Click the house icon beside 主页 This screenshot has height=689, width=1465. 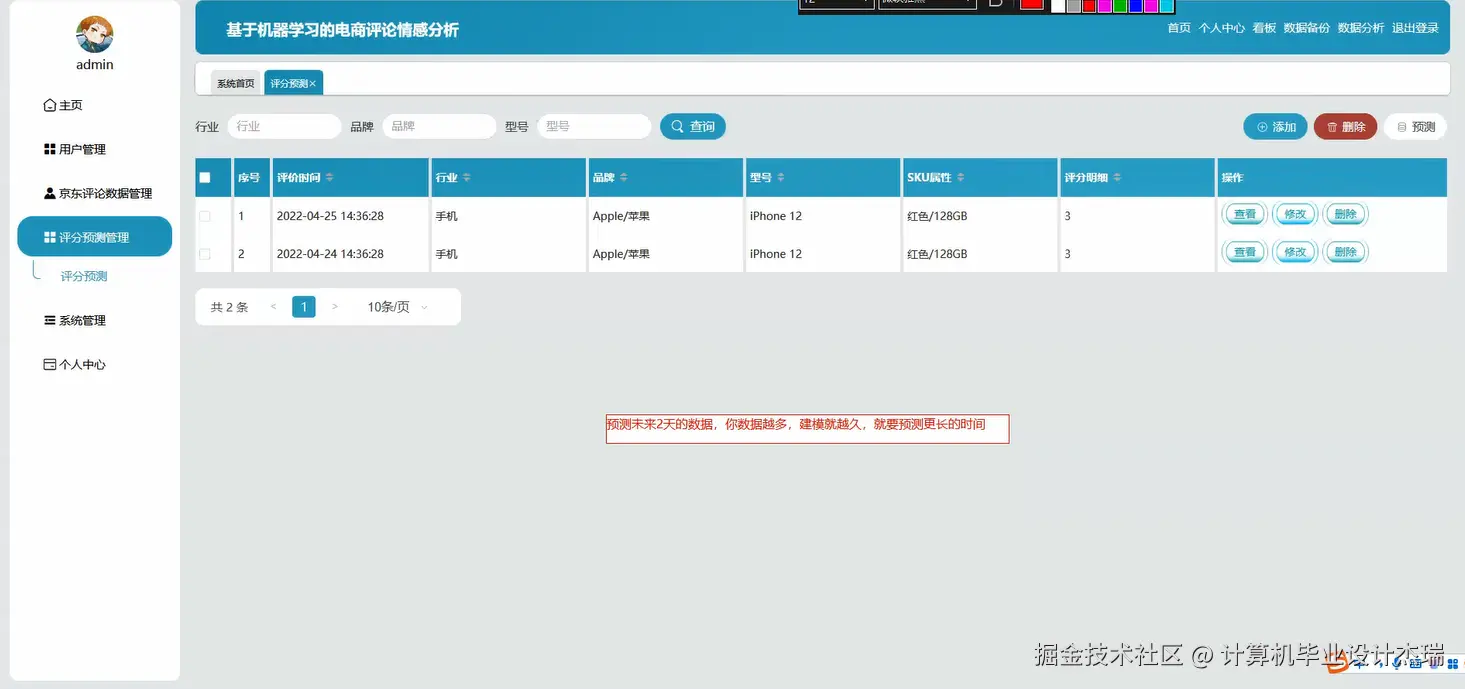50,105
